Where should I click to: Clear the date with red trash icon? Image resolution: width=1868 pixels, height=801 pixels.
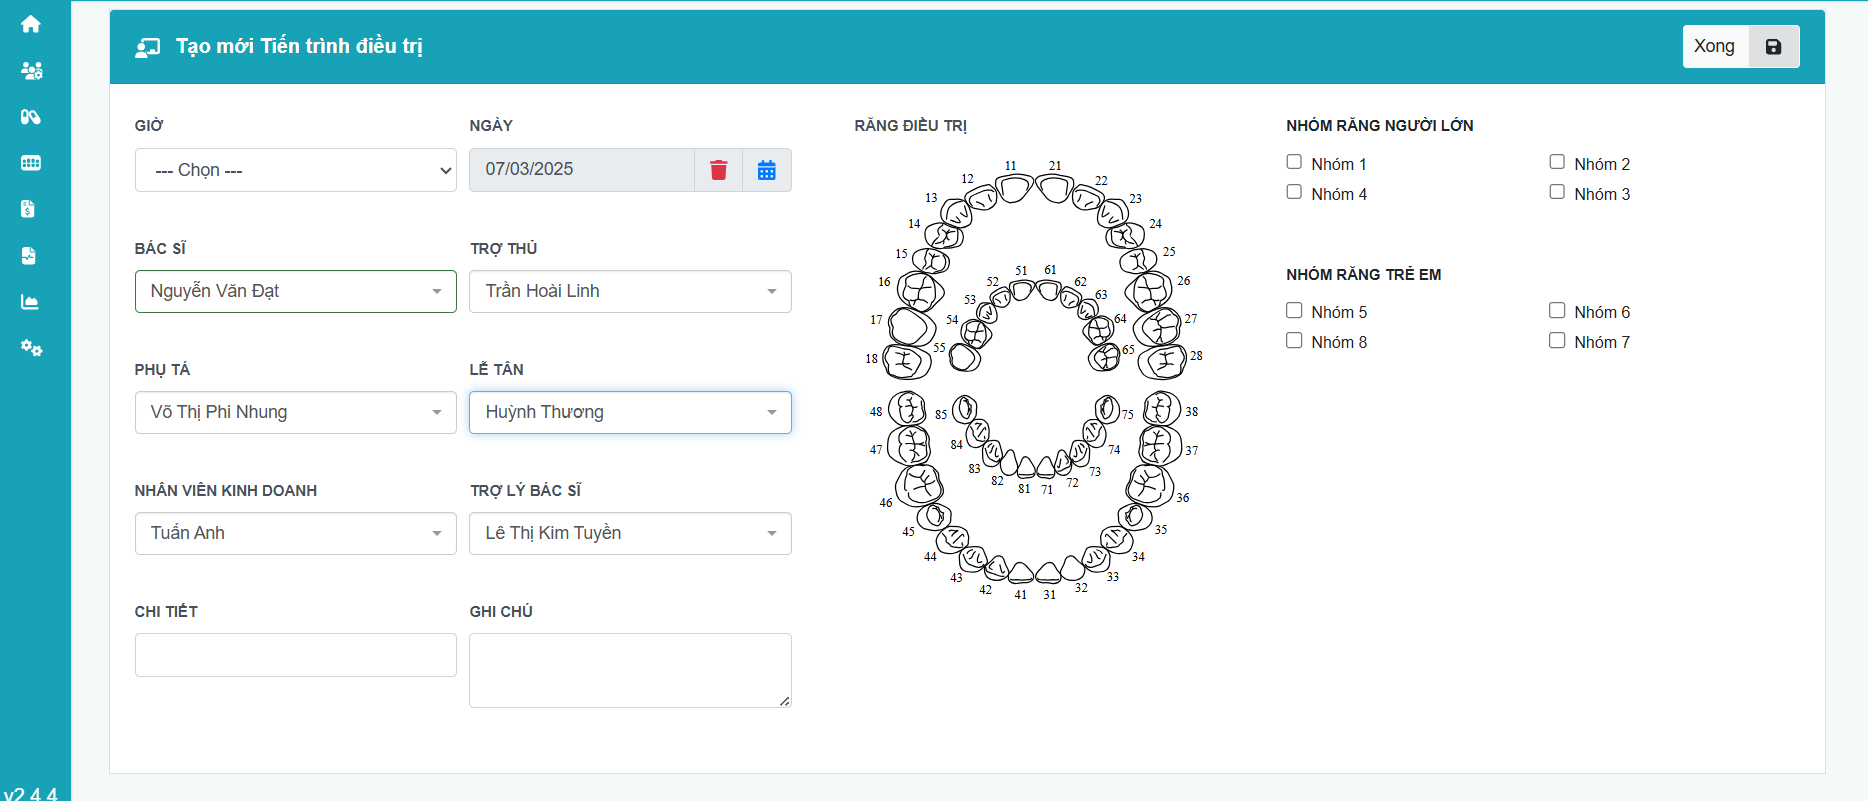(x=718, y=170)
